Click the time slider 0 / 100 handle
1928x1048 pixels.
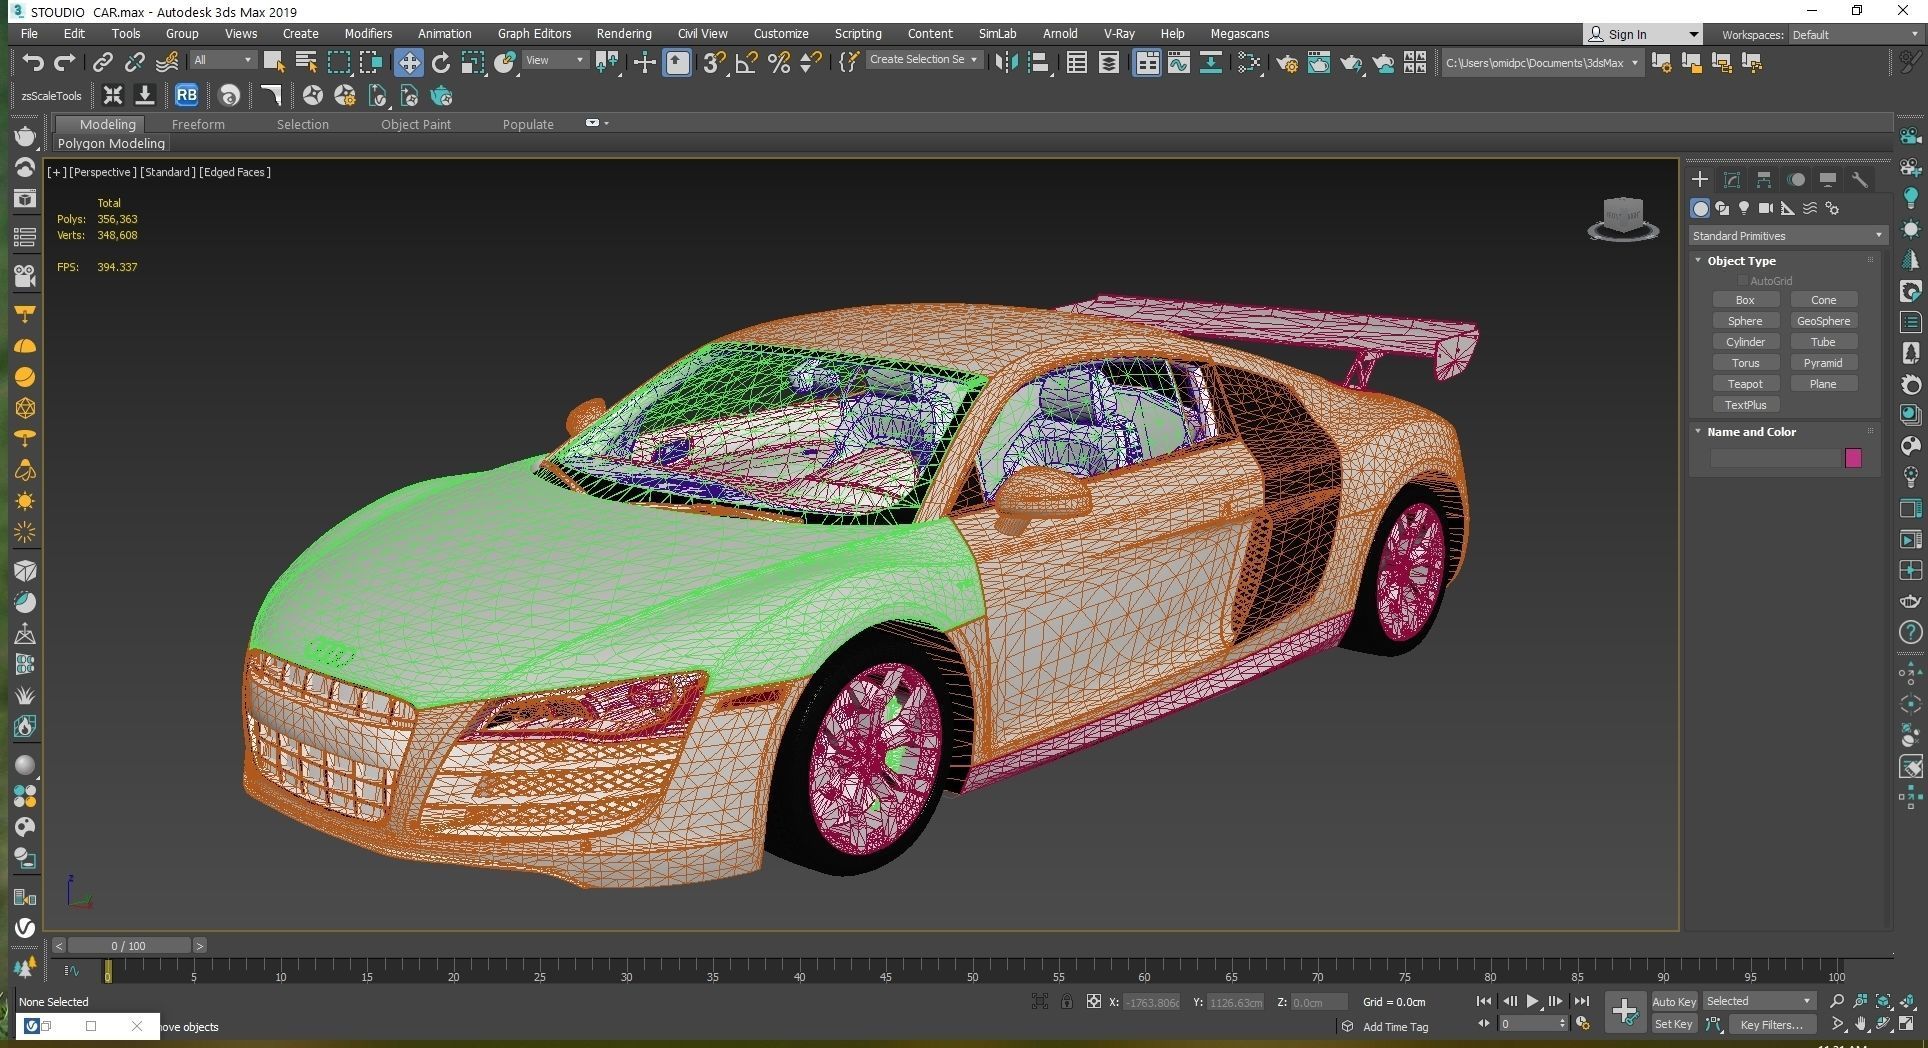point(128,945)
